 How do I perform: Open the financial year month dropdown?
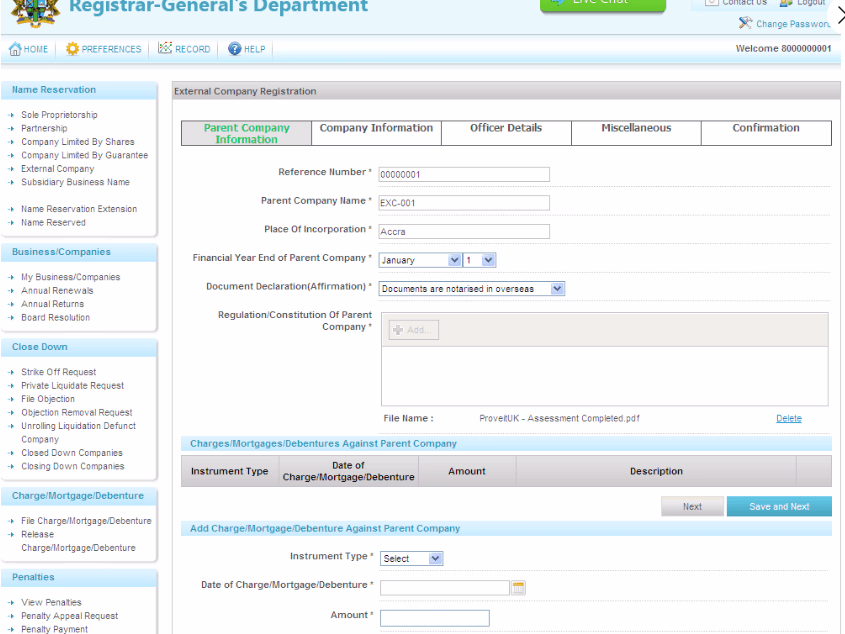pos(420,260)
